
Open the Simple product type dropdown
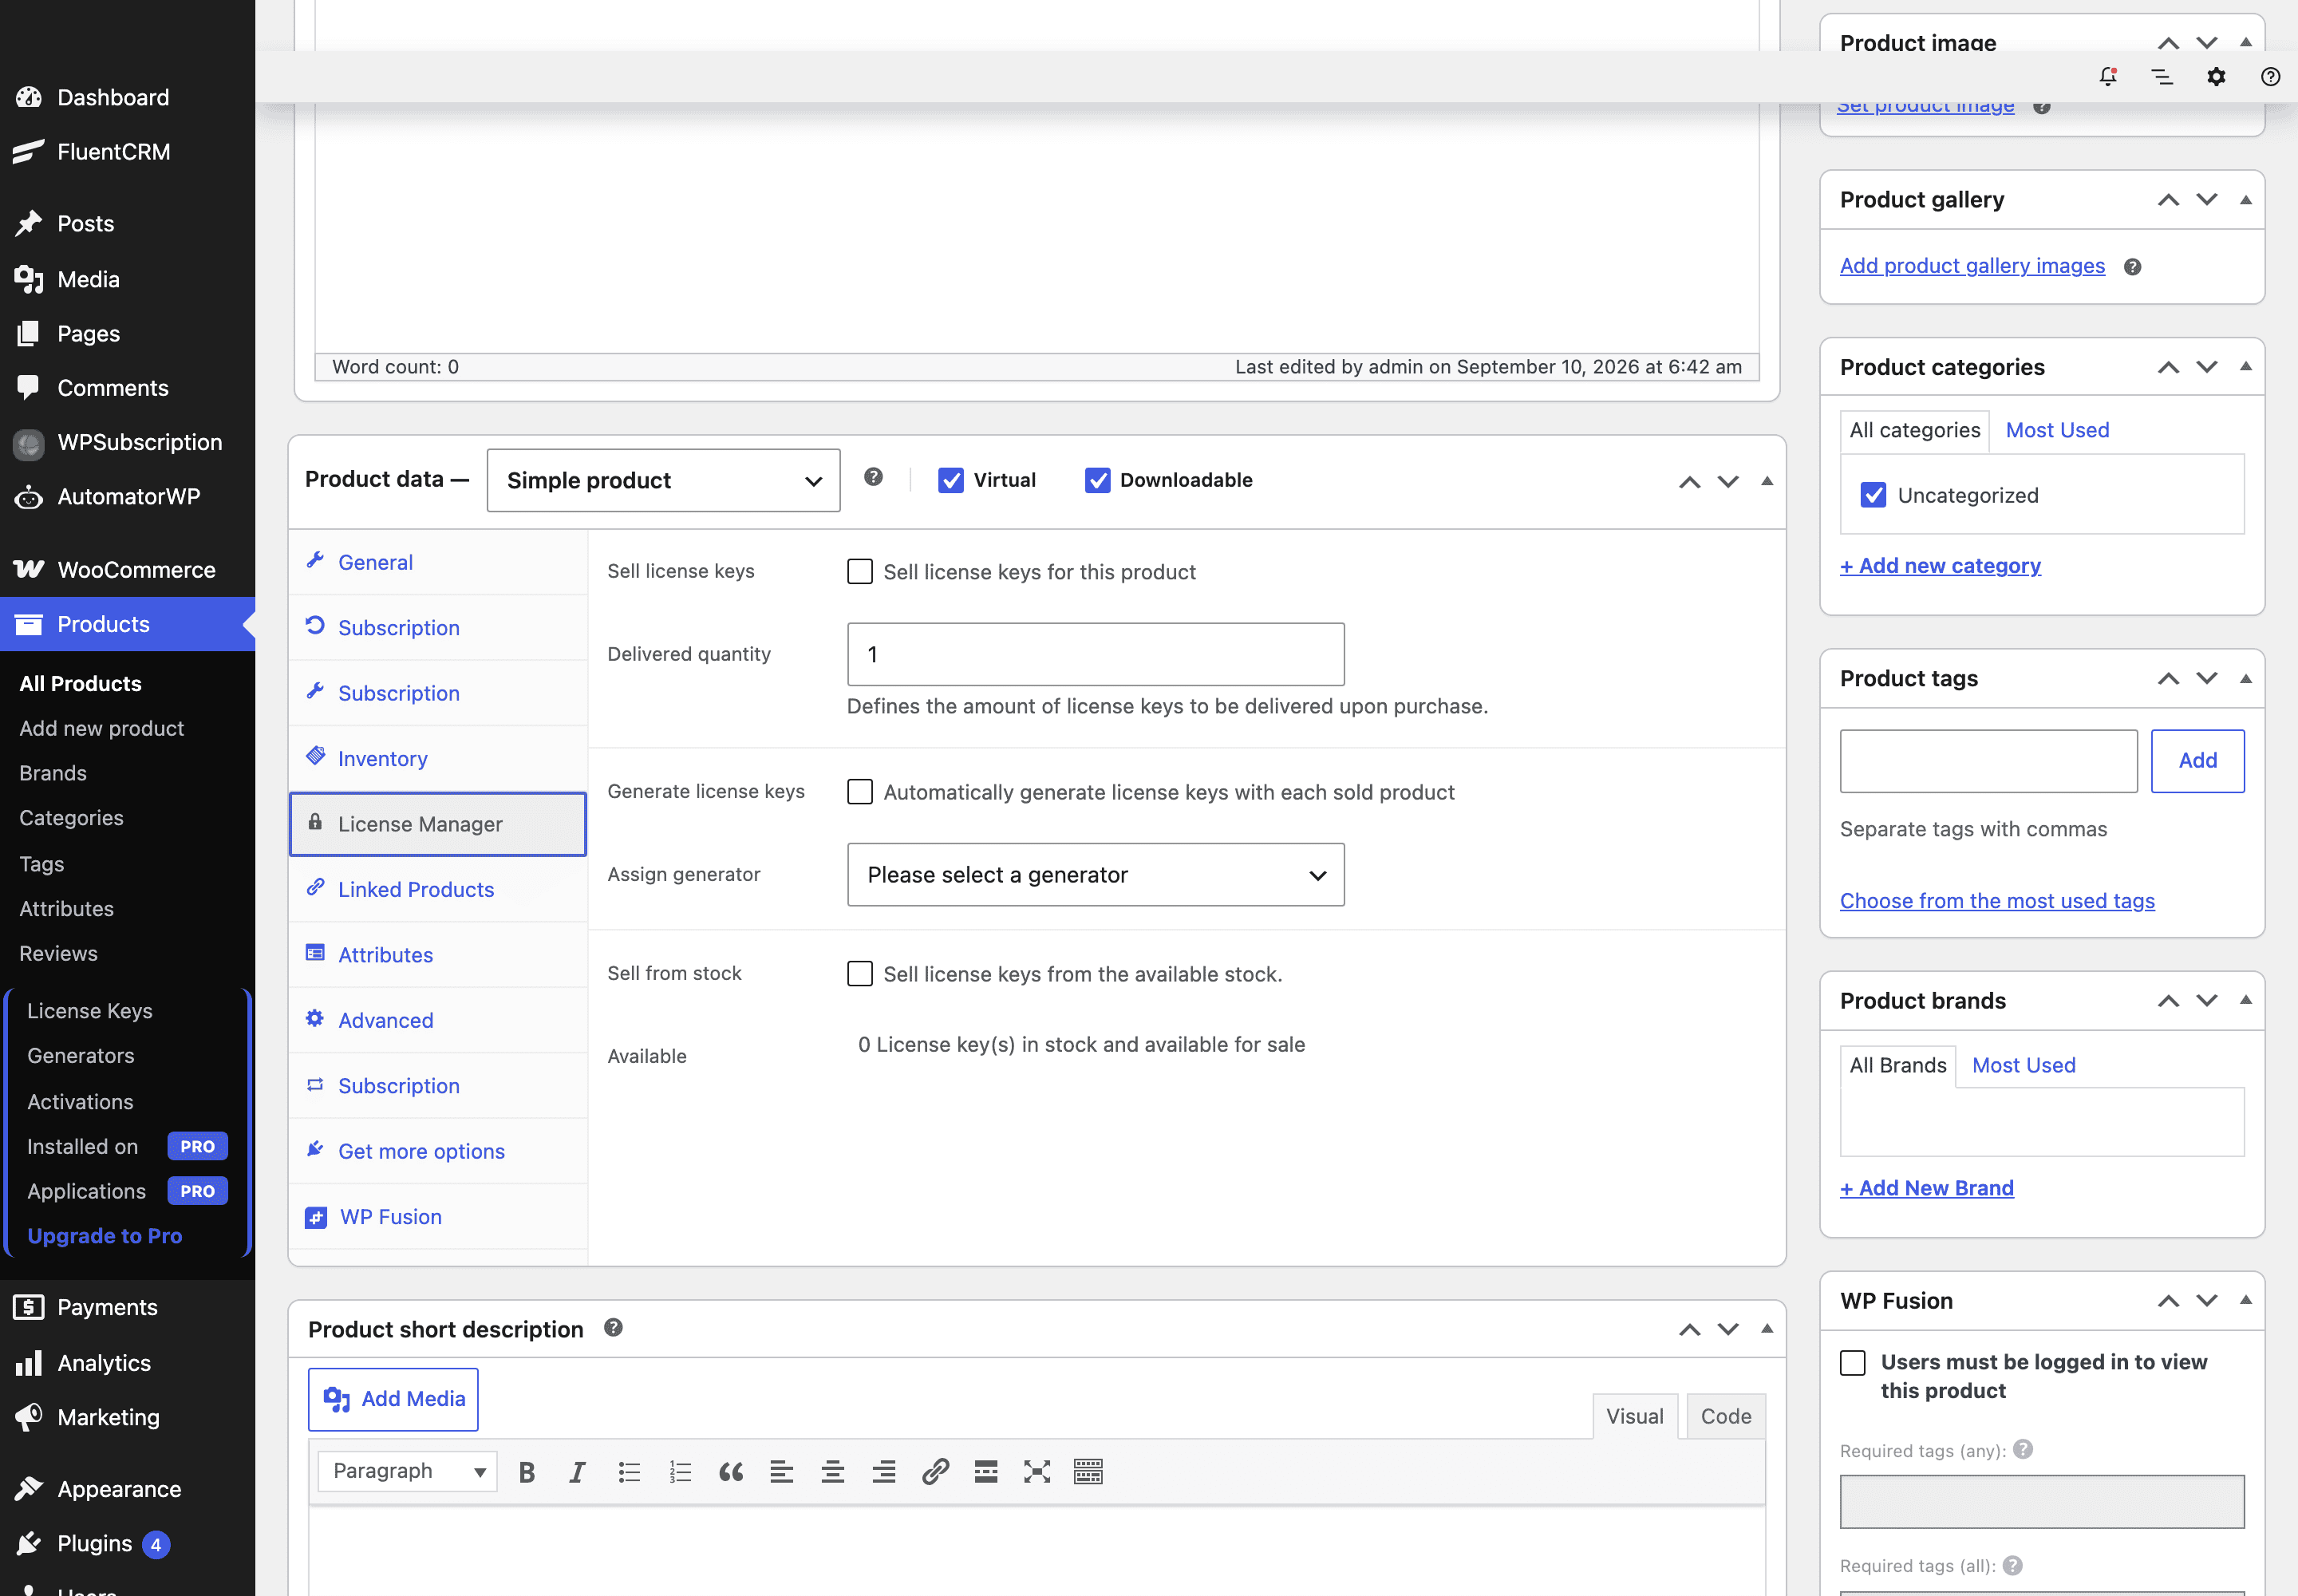coord(663,480)
